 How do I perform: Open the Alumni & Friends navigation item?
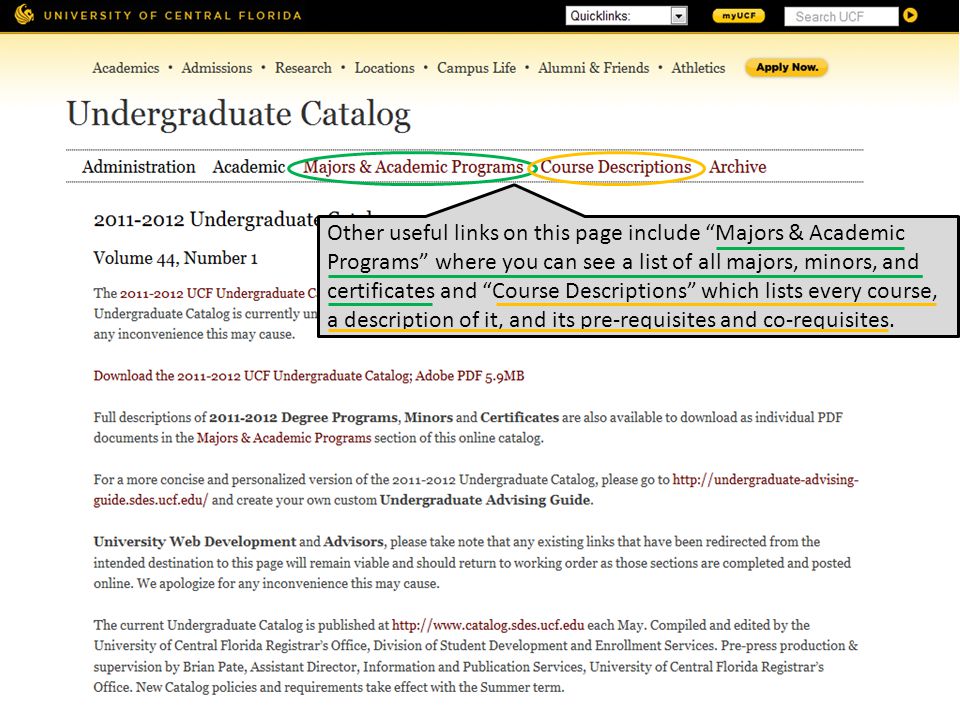tap(593, 68)
